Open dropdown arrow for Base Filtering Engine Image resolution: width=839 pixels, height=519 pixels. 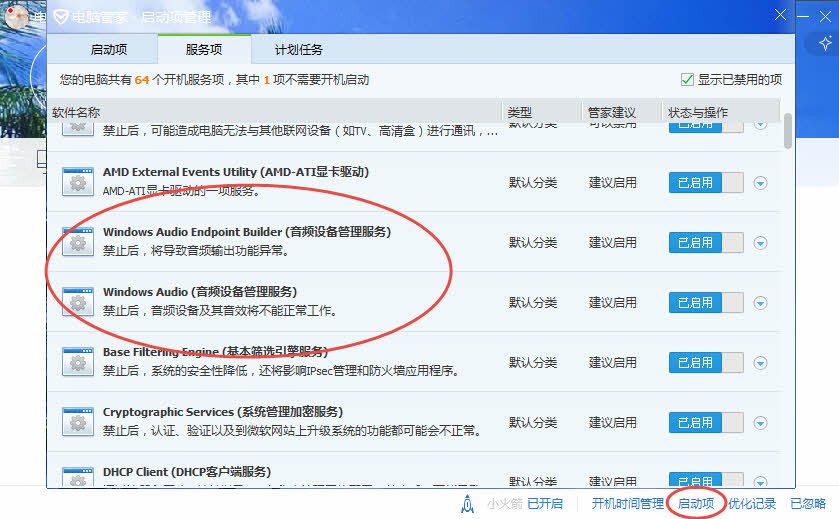coord(760,363)
